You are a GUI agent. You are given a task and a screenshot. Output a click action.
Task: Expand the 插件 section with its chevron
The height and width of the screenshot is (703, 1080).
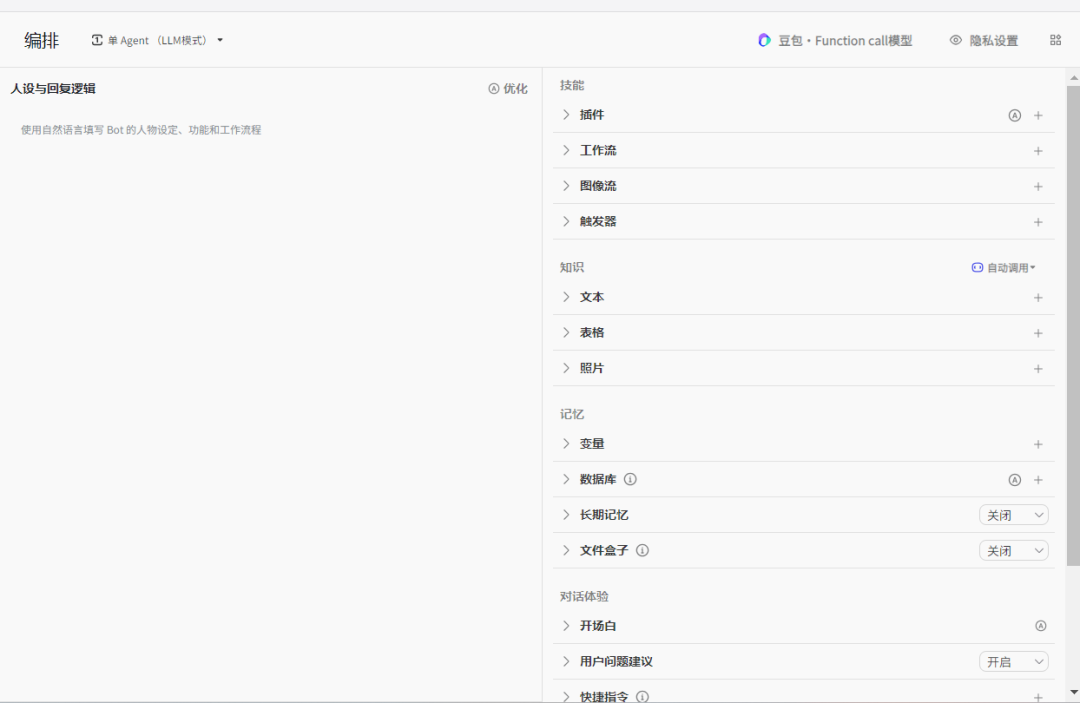pyautogui.click(x=567, y=115)
